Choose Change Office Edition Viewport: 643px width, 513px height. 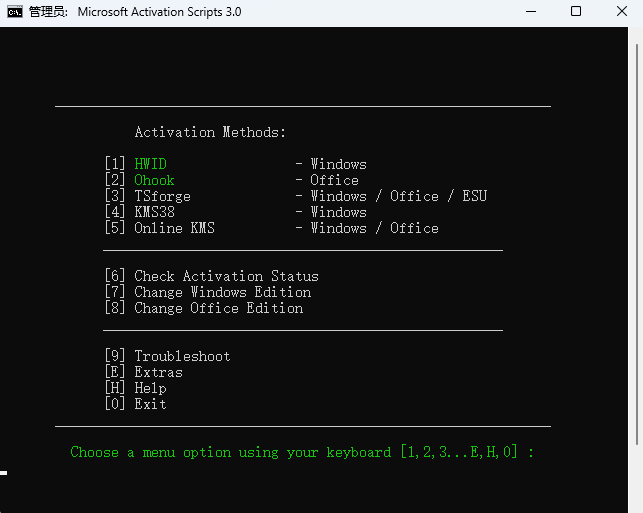coord(218,308)
